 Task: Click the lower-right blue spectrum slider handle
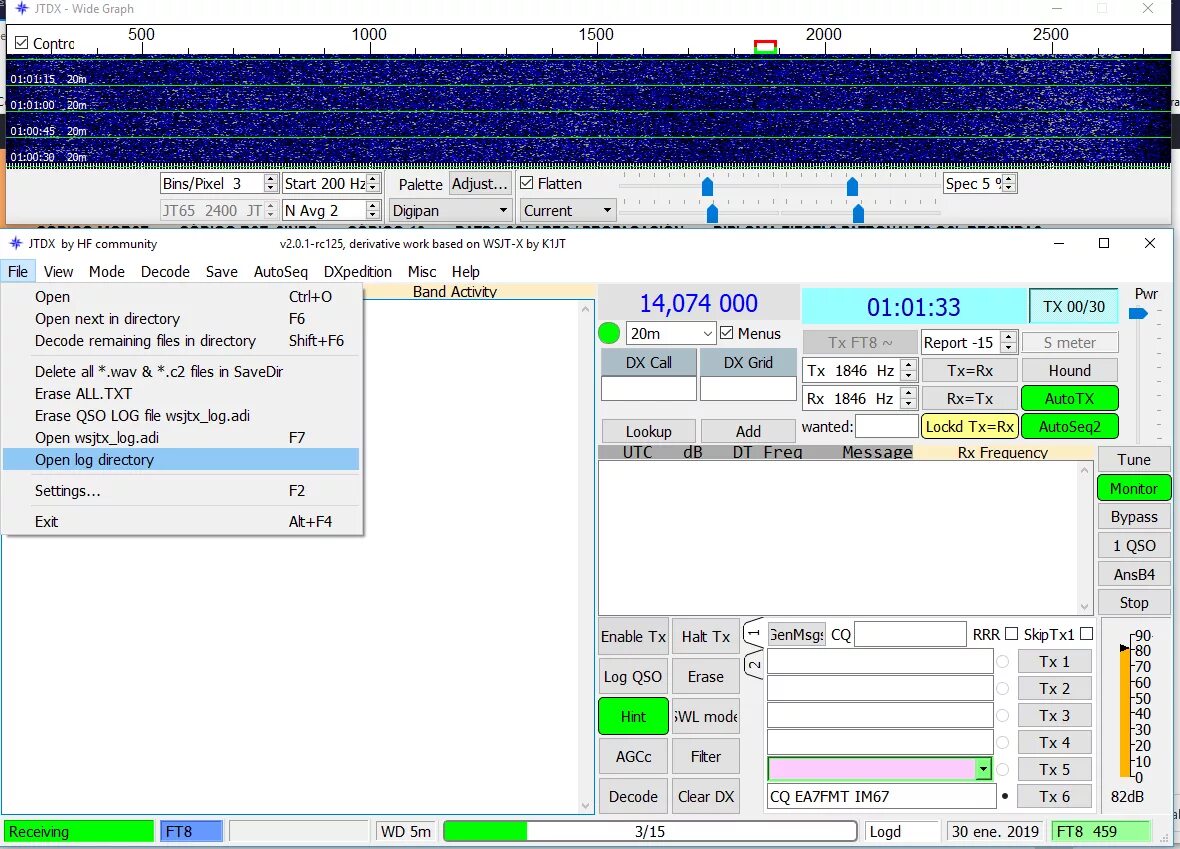click(858, 214)
